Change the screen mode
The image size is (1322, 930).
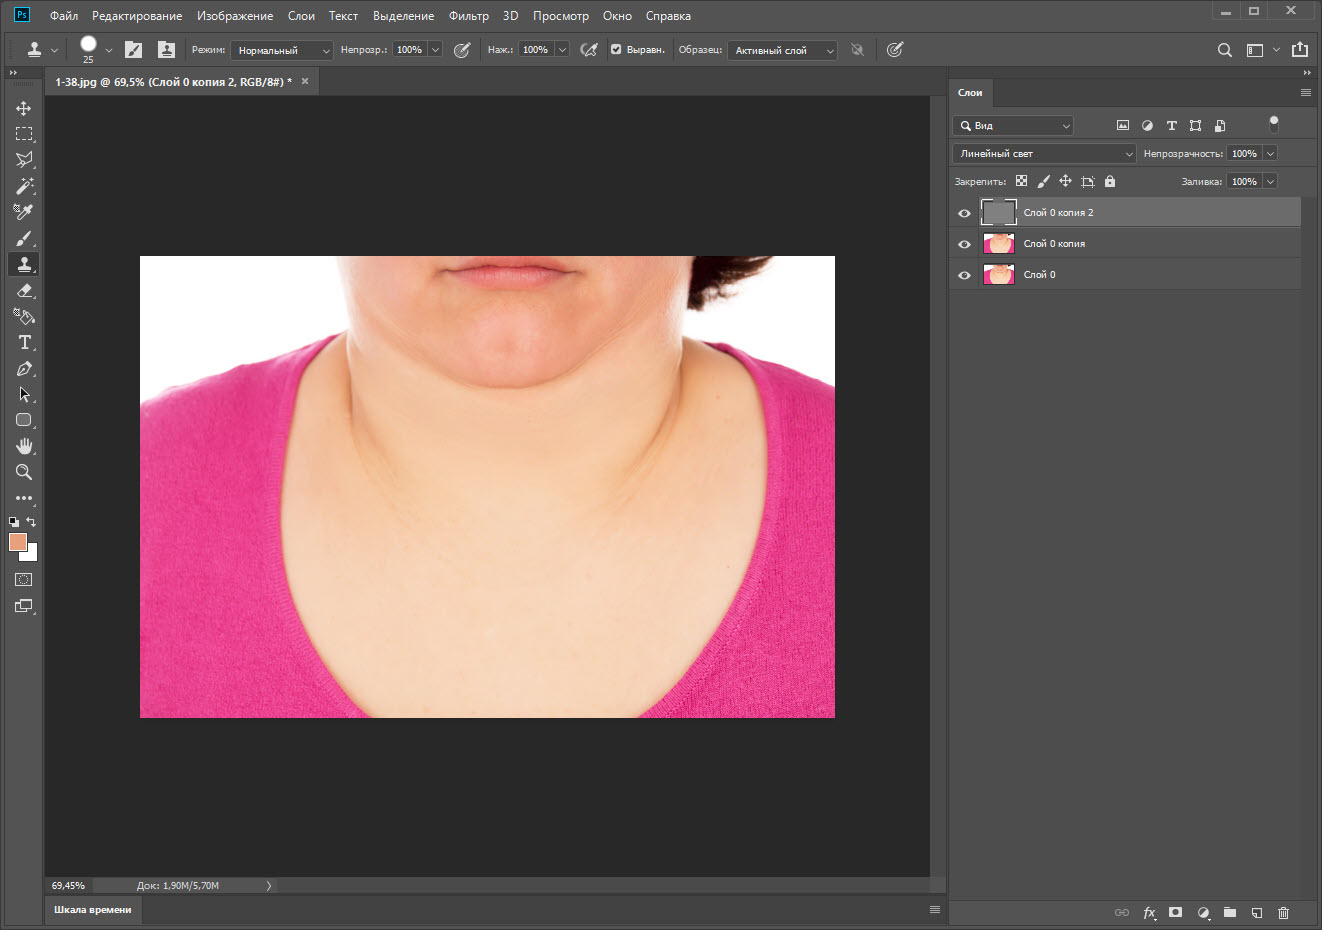(24, 606)
